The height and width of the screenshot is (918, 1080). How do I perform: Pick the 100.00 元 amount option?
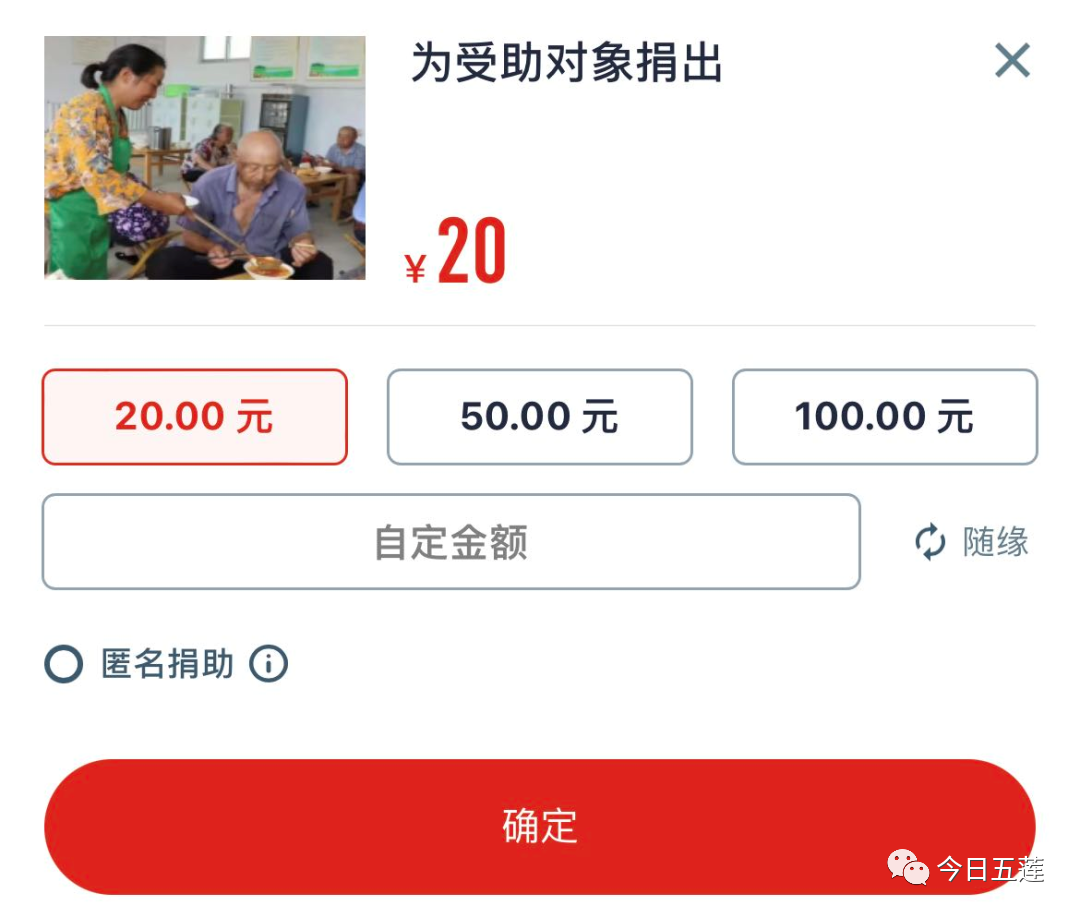pos(885,417)
